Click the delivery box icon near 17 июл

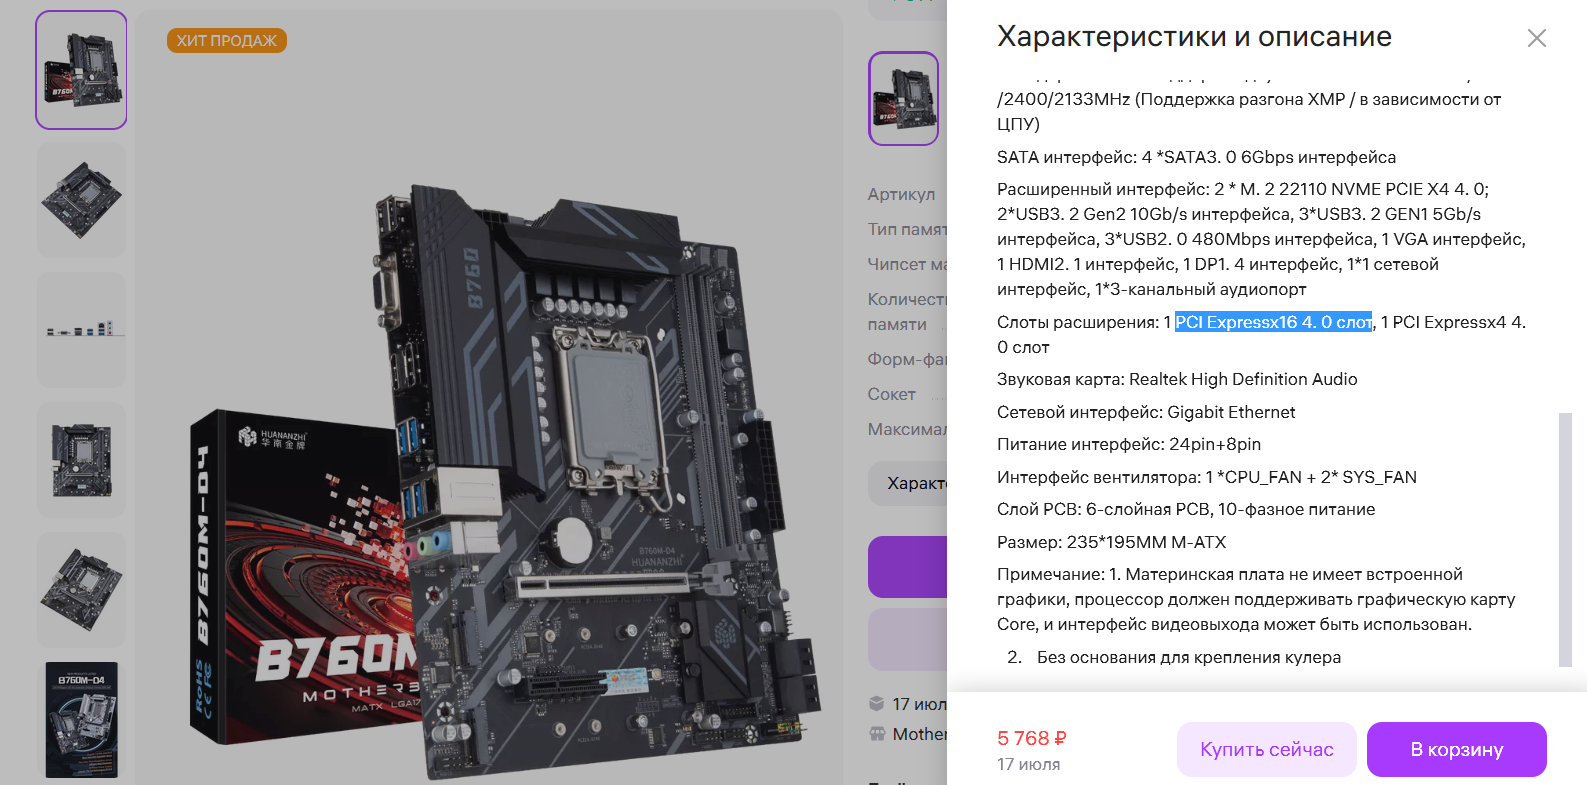coord(877,703)
